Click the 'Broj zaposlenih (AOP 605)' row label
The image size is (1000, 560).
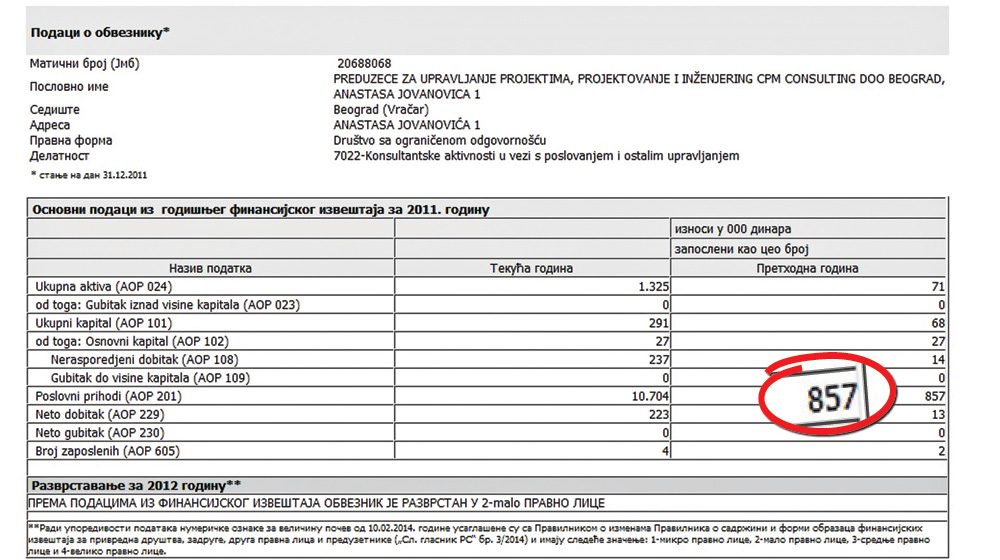[105, 451]
